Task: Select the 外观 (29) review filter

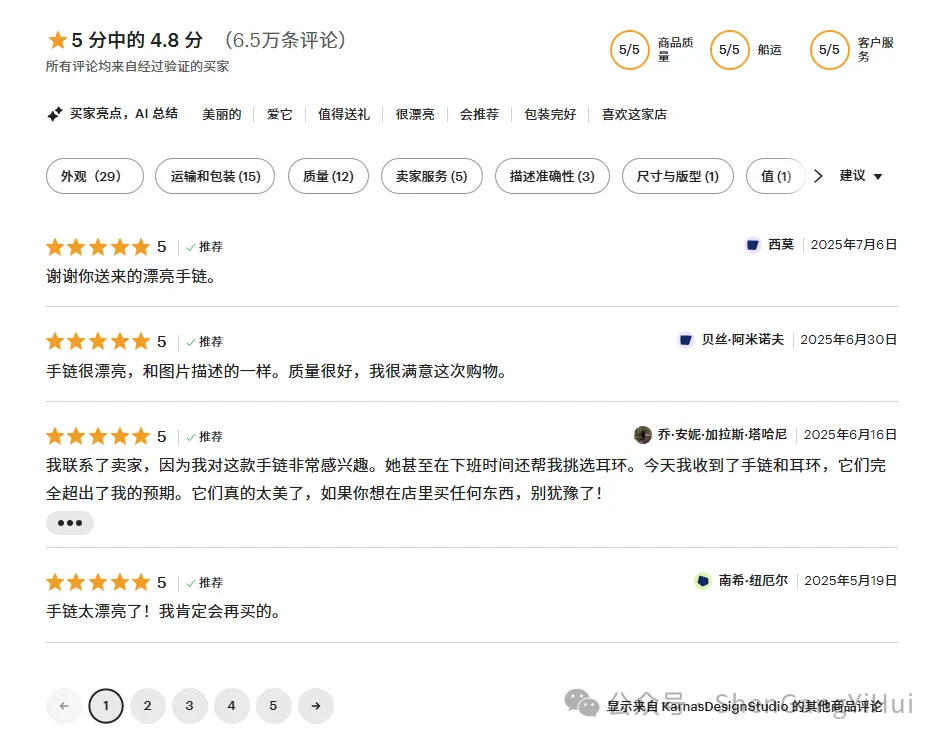Action: [94, 175]
